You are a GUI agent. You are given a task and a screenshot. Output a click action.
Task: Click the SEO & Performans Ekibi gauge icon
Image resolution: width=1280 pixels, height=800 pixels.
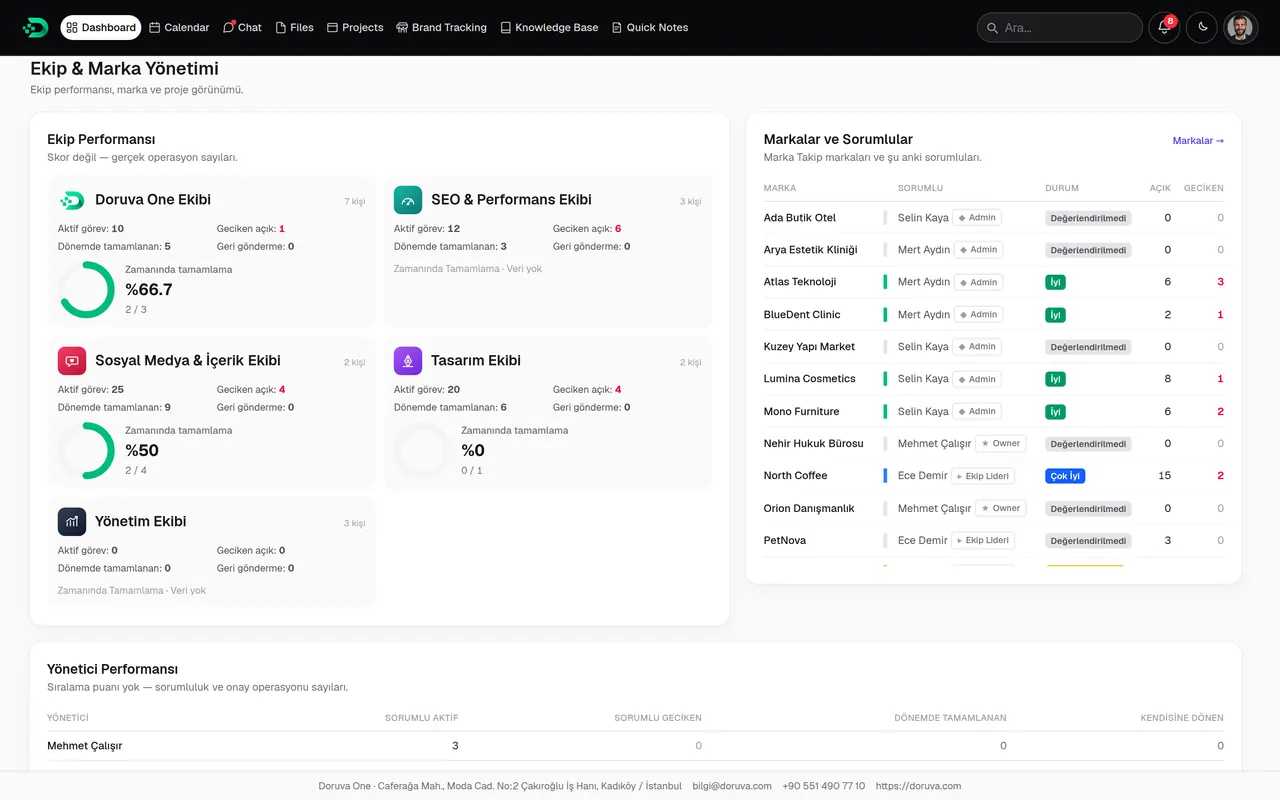click(x=408, y=200)
